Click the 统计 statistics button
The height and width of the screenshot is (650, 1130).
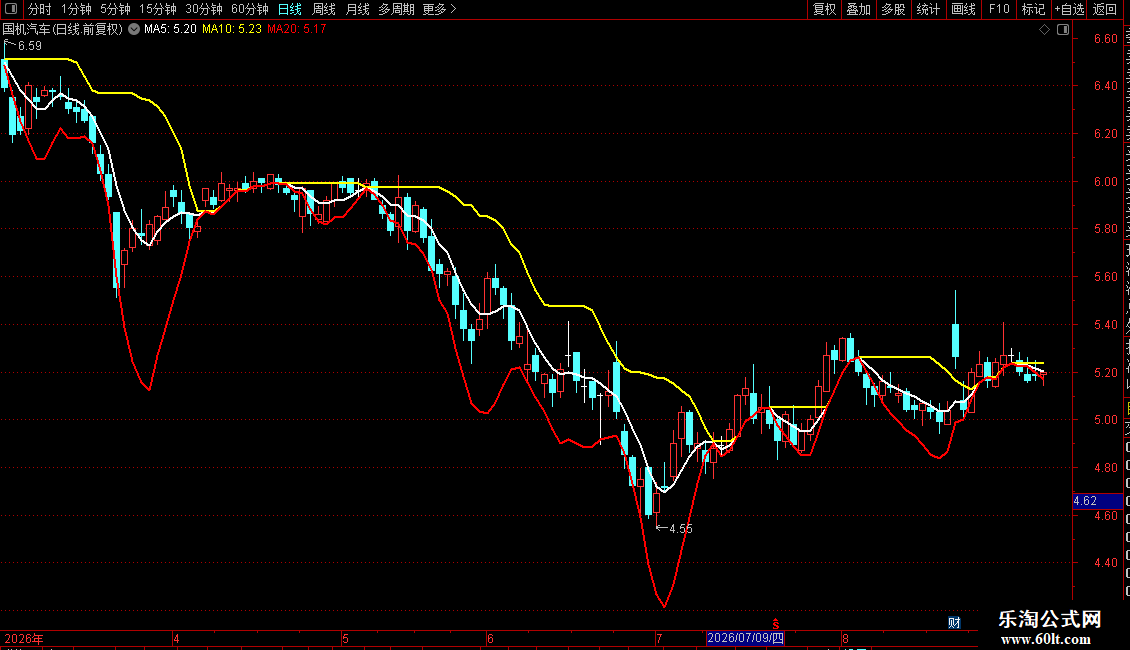[x=927, y=9]
